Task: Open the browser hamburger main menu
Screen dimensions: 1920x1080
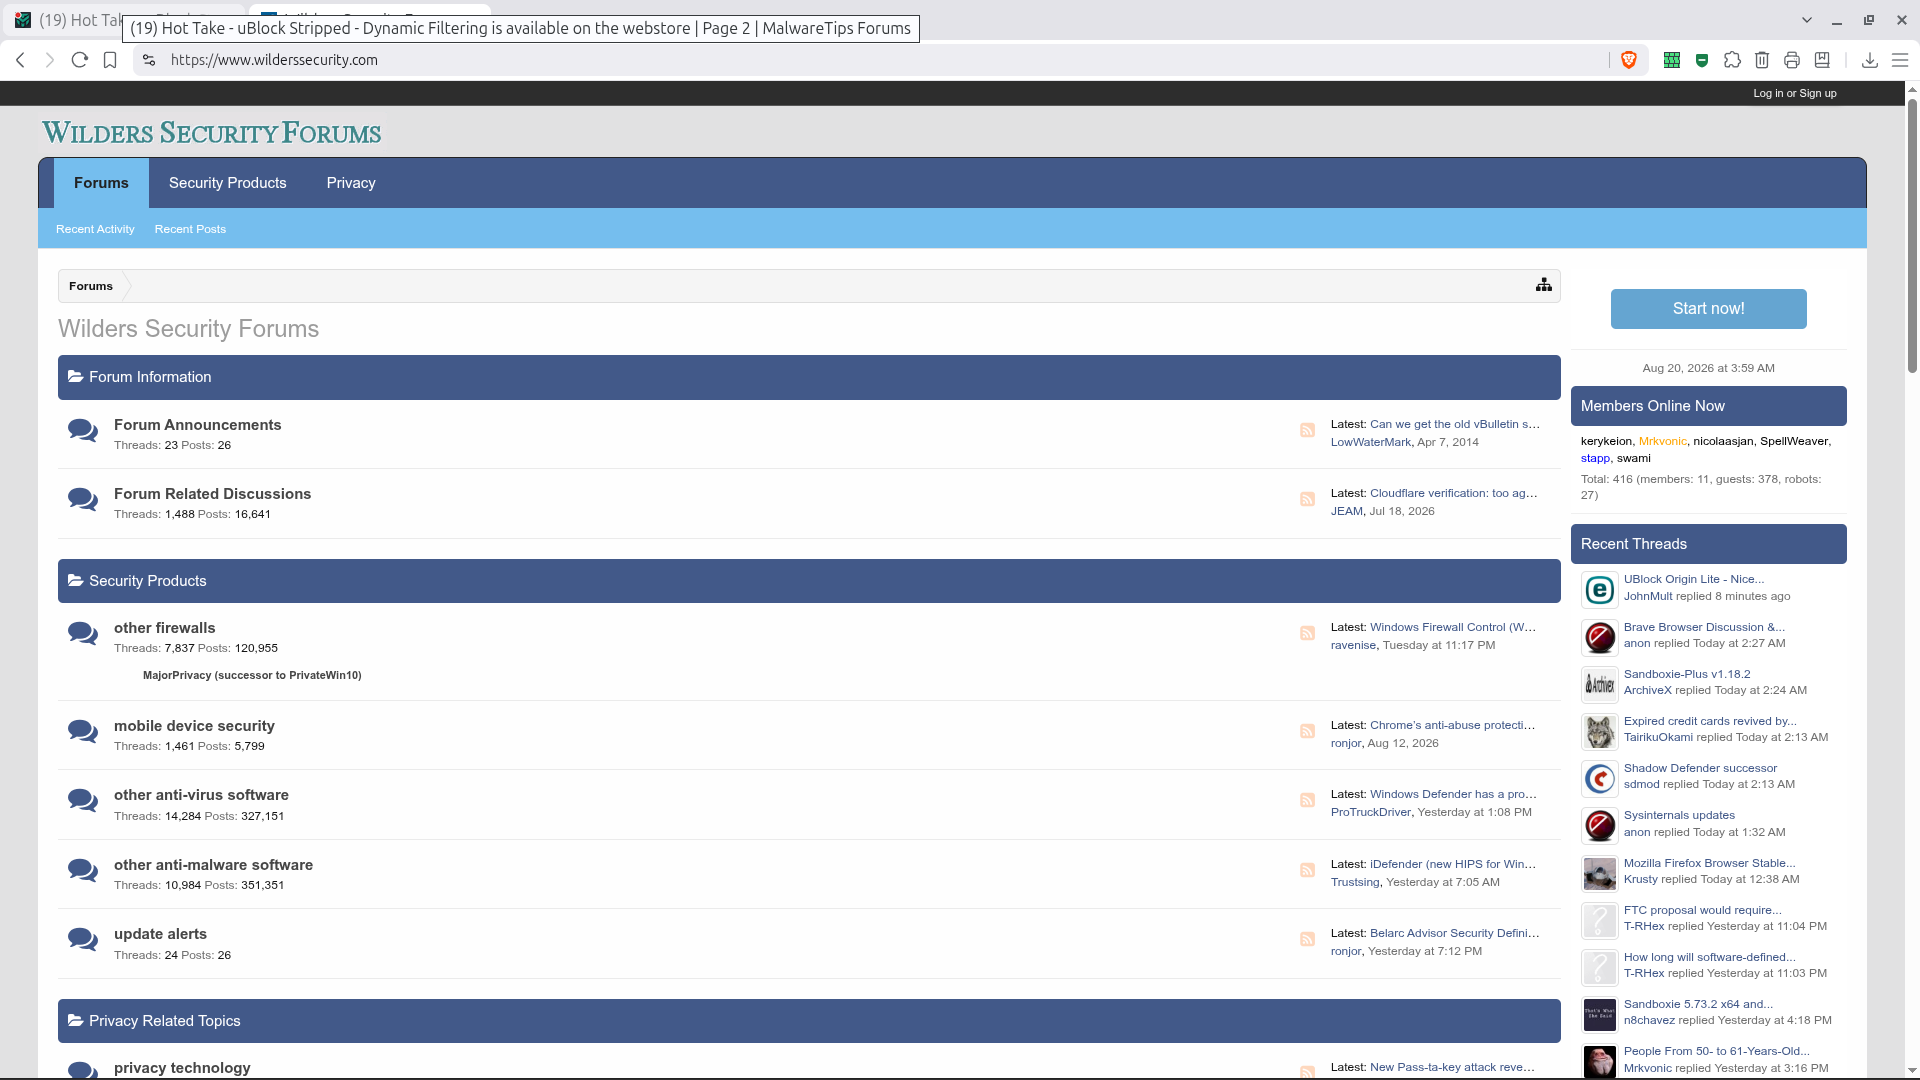Action: 1900,60
